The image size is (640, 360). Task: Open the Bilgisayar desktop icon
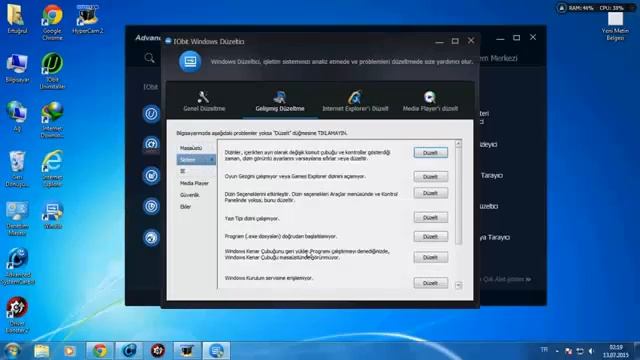pyautogui.click(x=17, y=68)
